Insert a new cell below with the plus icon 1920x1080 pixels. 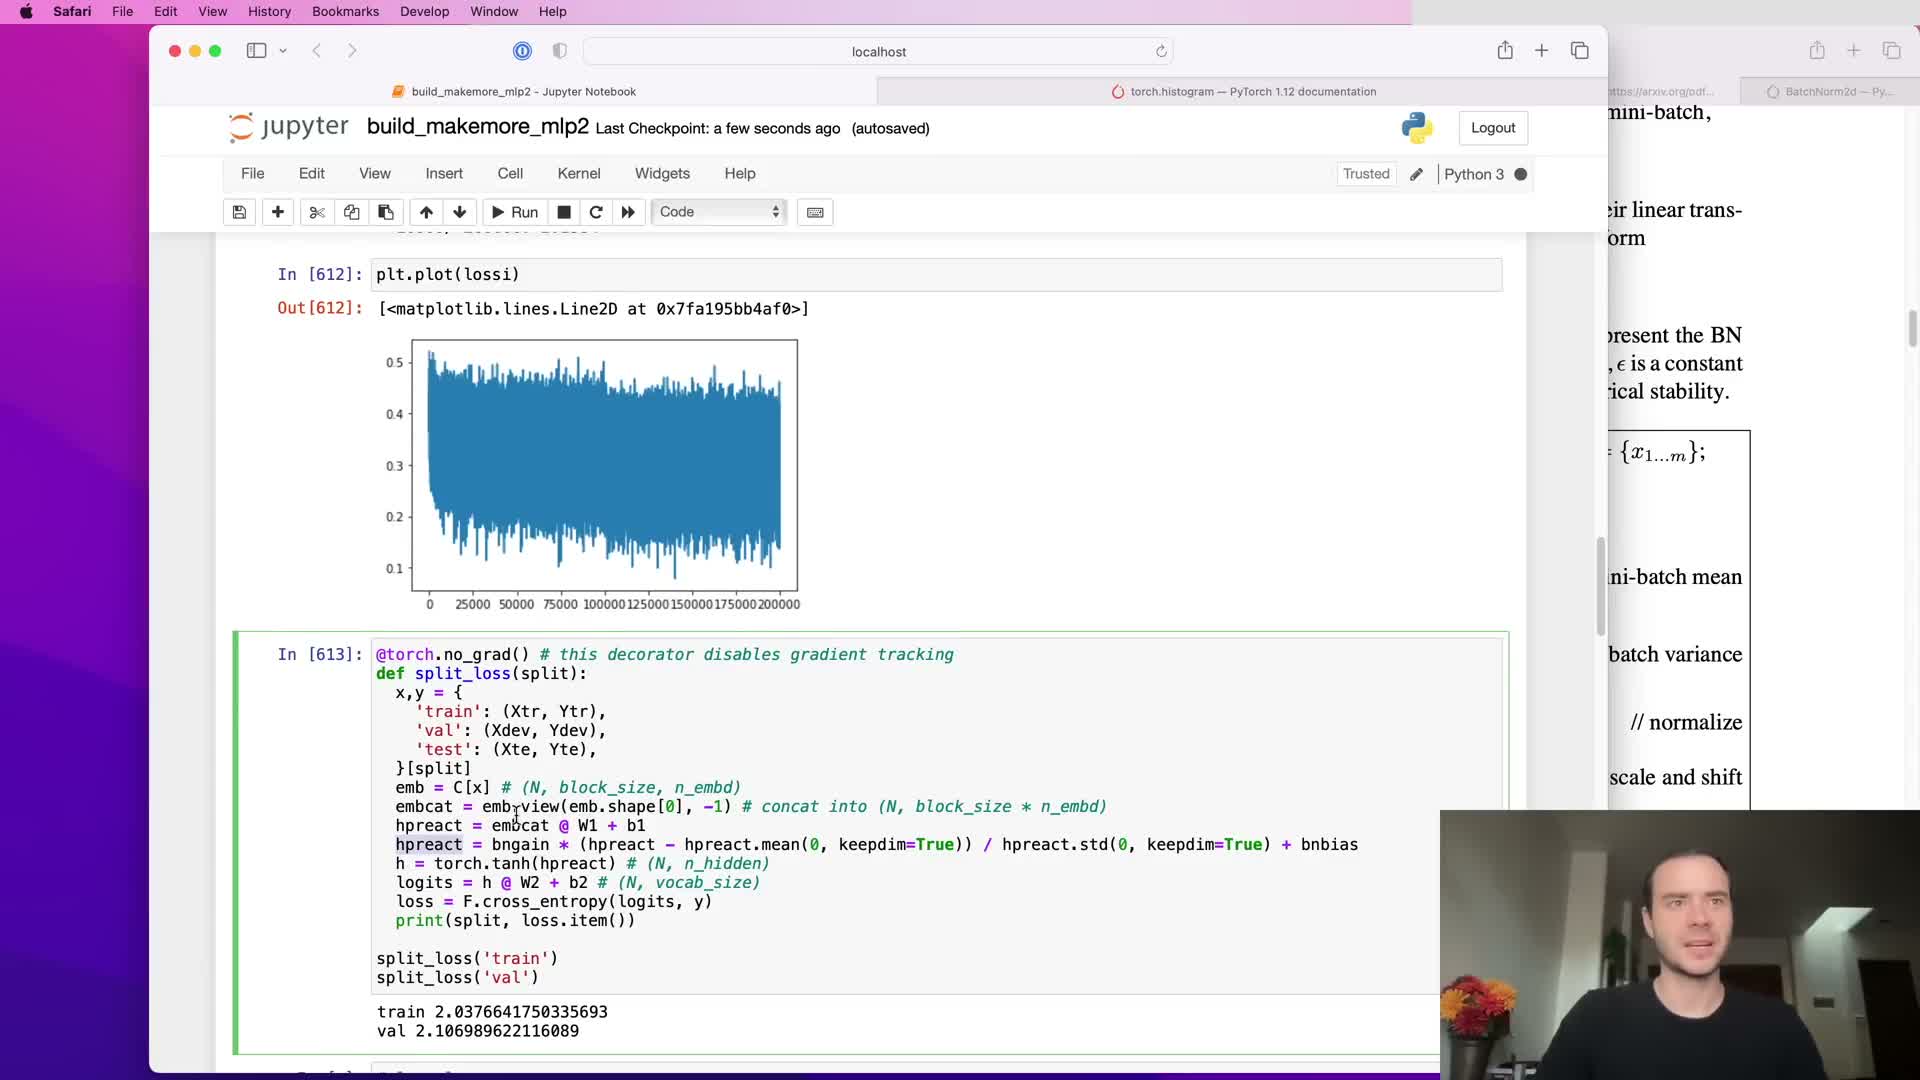click(278, 212)
